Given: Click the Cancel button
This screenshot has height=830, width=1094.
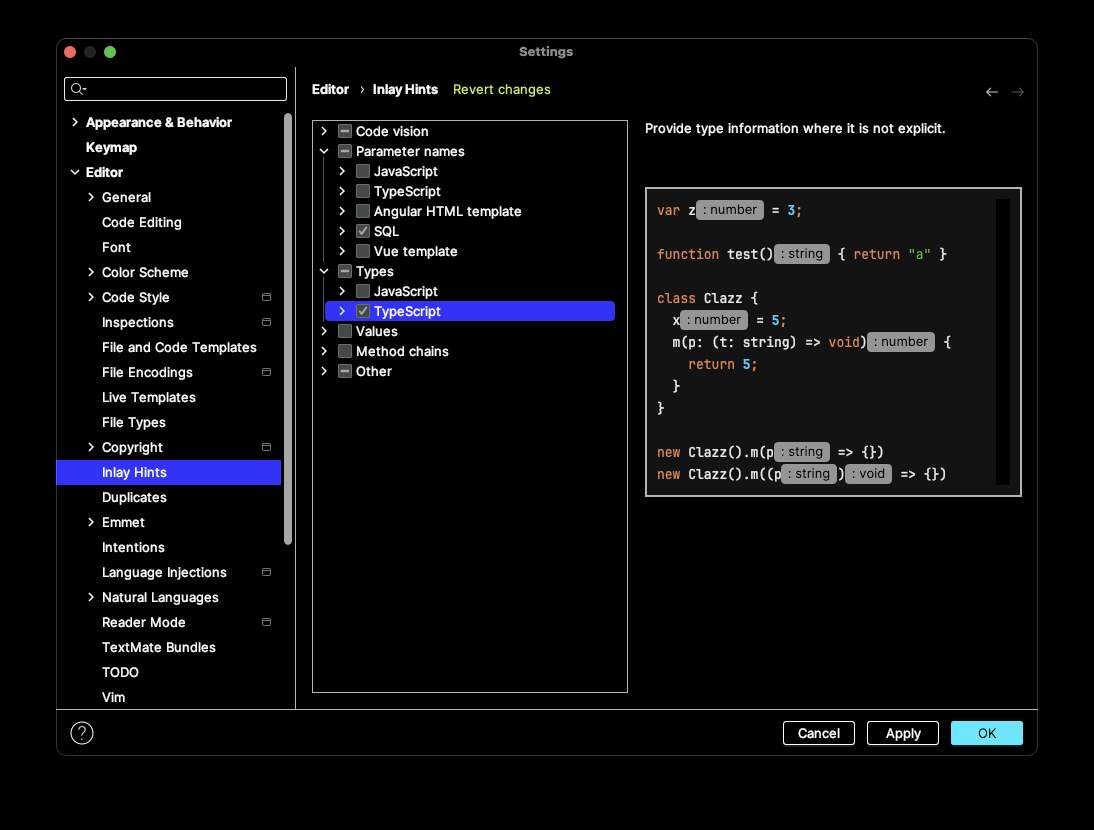Looking at the screenshot, I should coord(818,733).
